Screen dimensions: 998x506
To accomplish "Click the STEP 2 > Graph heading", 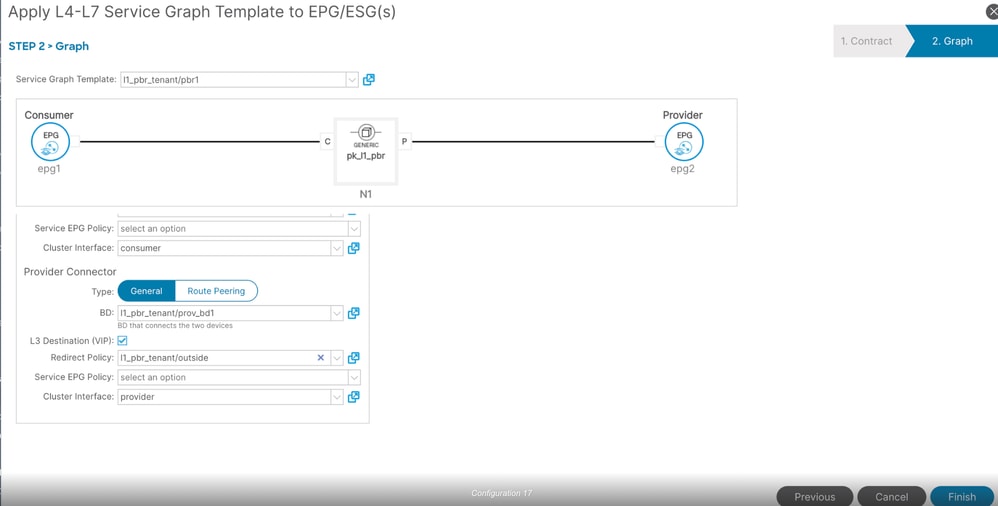I will [48, 46].
